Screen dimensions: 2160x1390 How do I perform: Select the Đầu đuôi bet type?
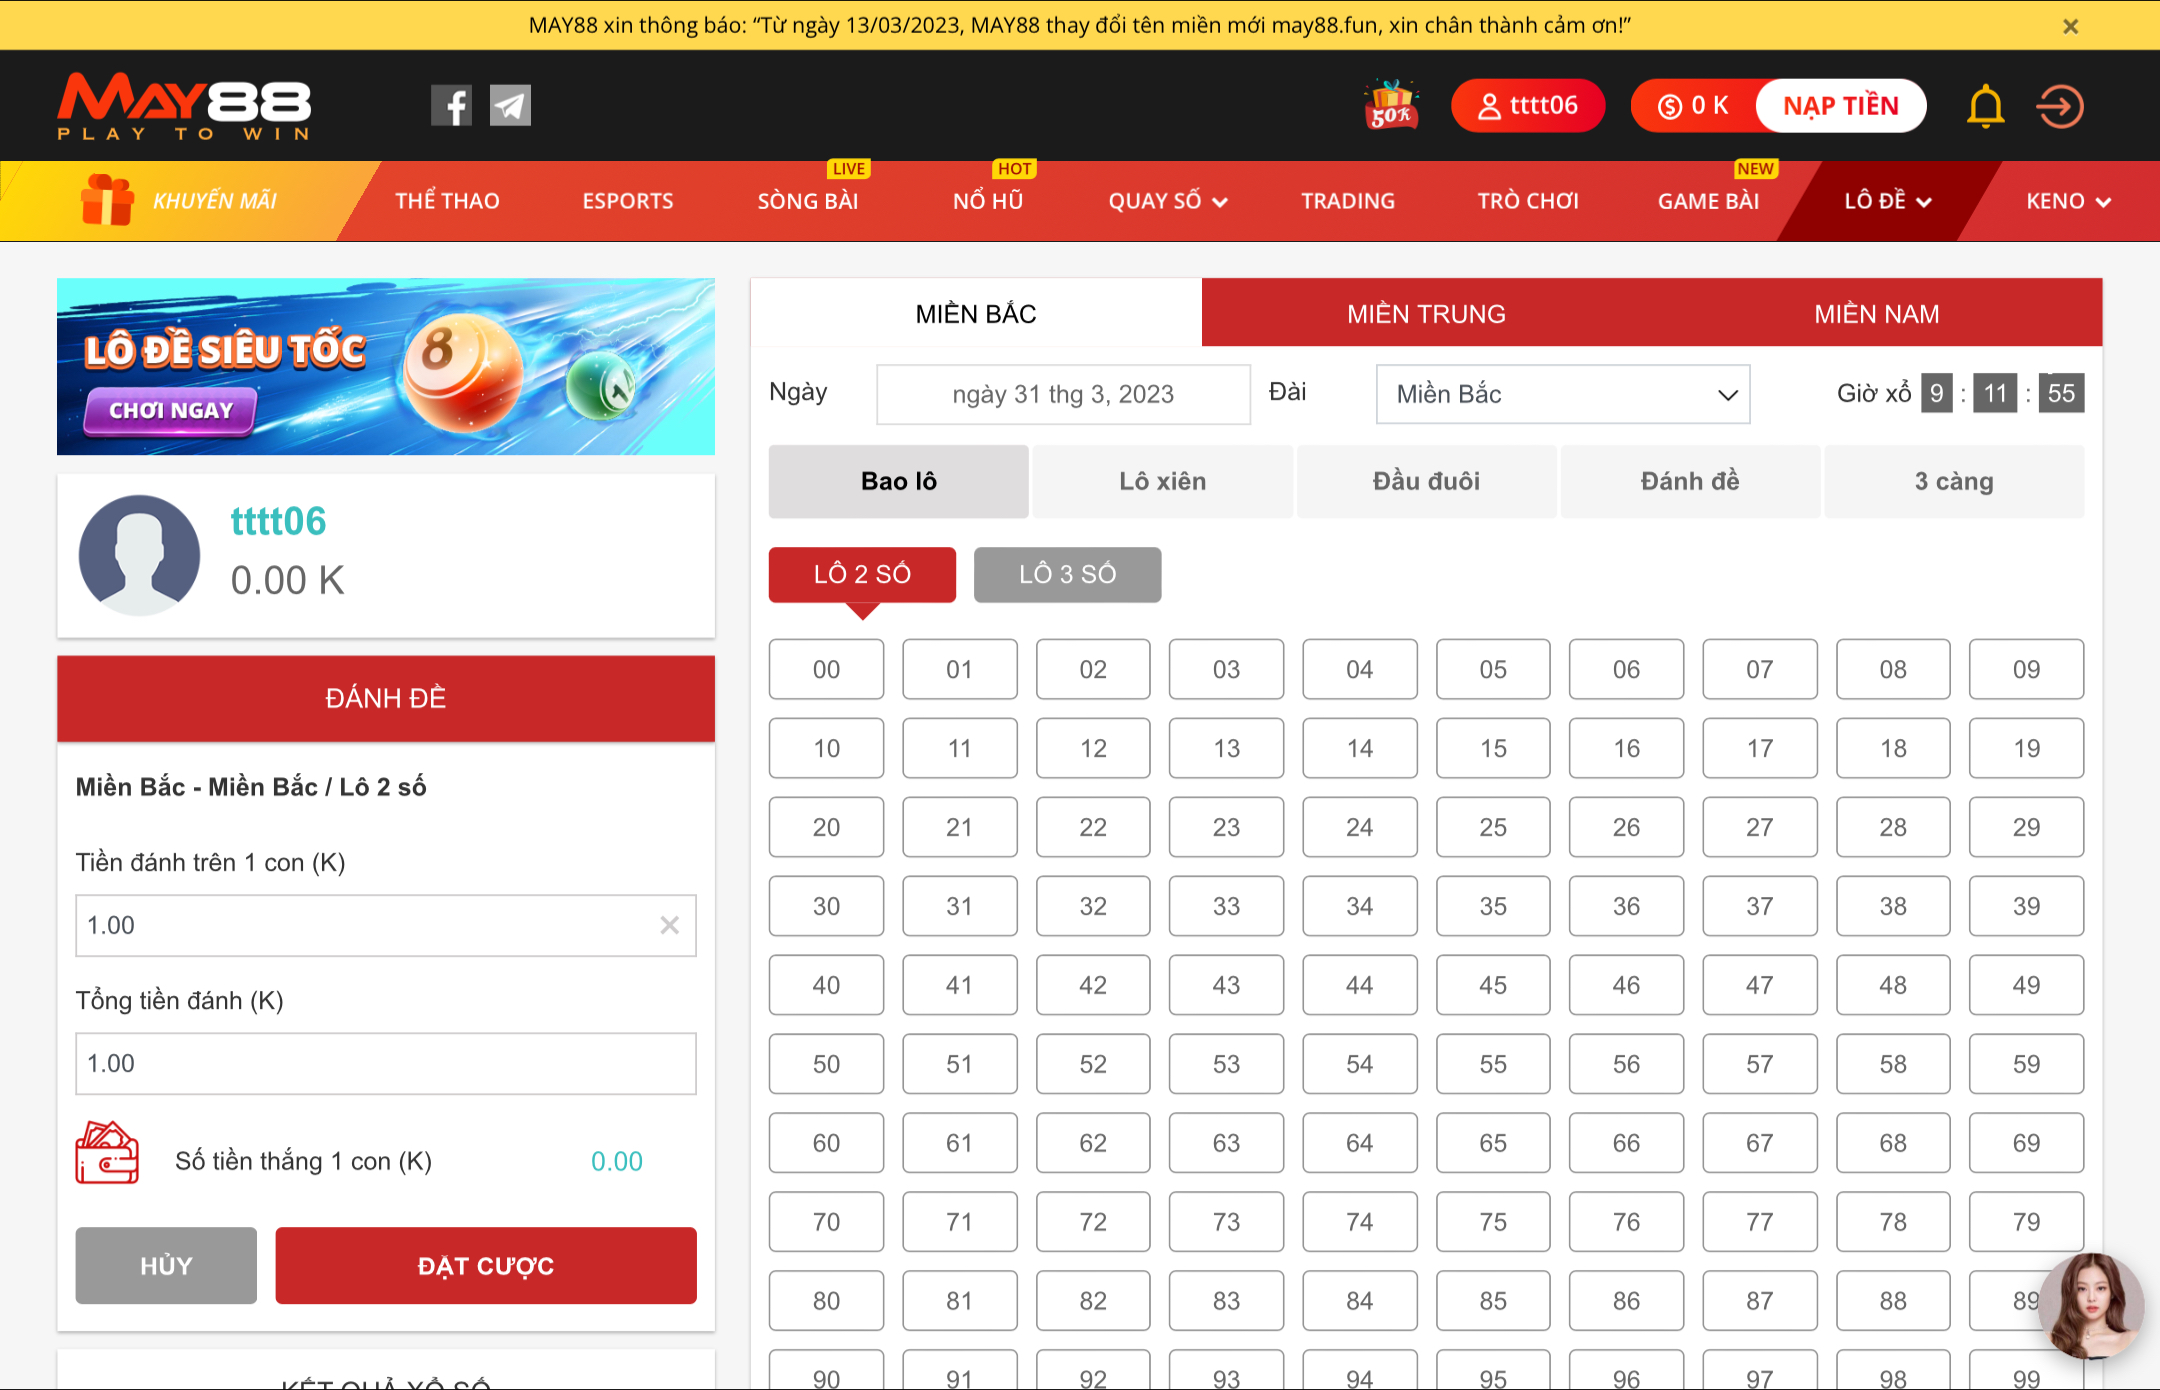pyautogui.click(x=1426, y=481)
